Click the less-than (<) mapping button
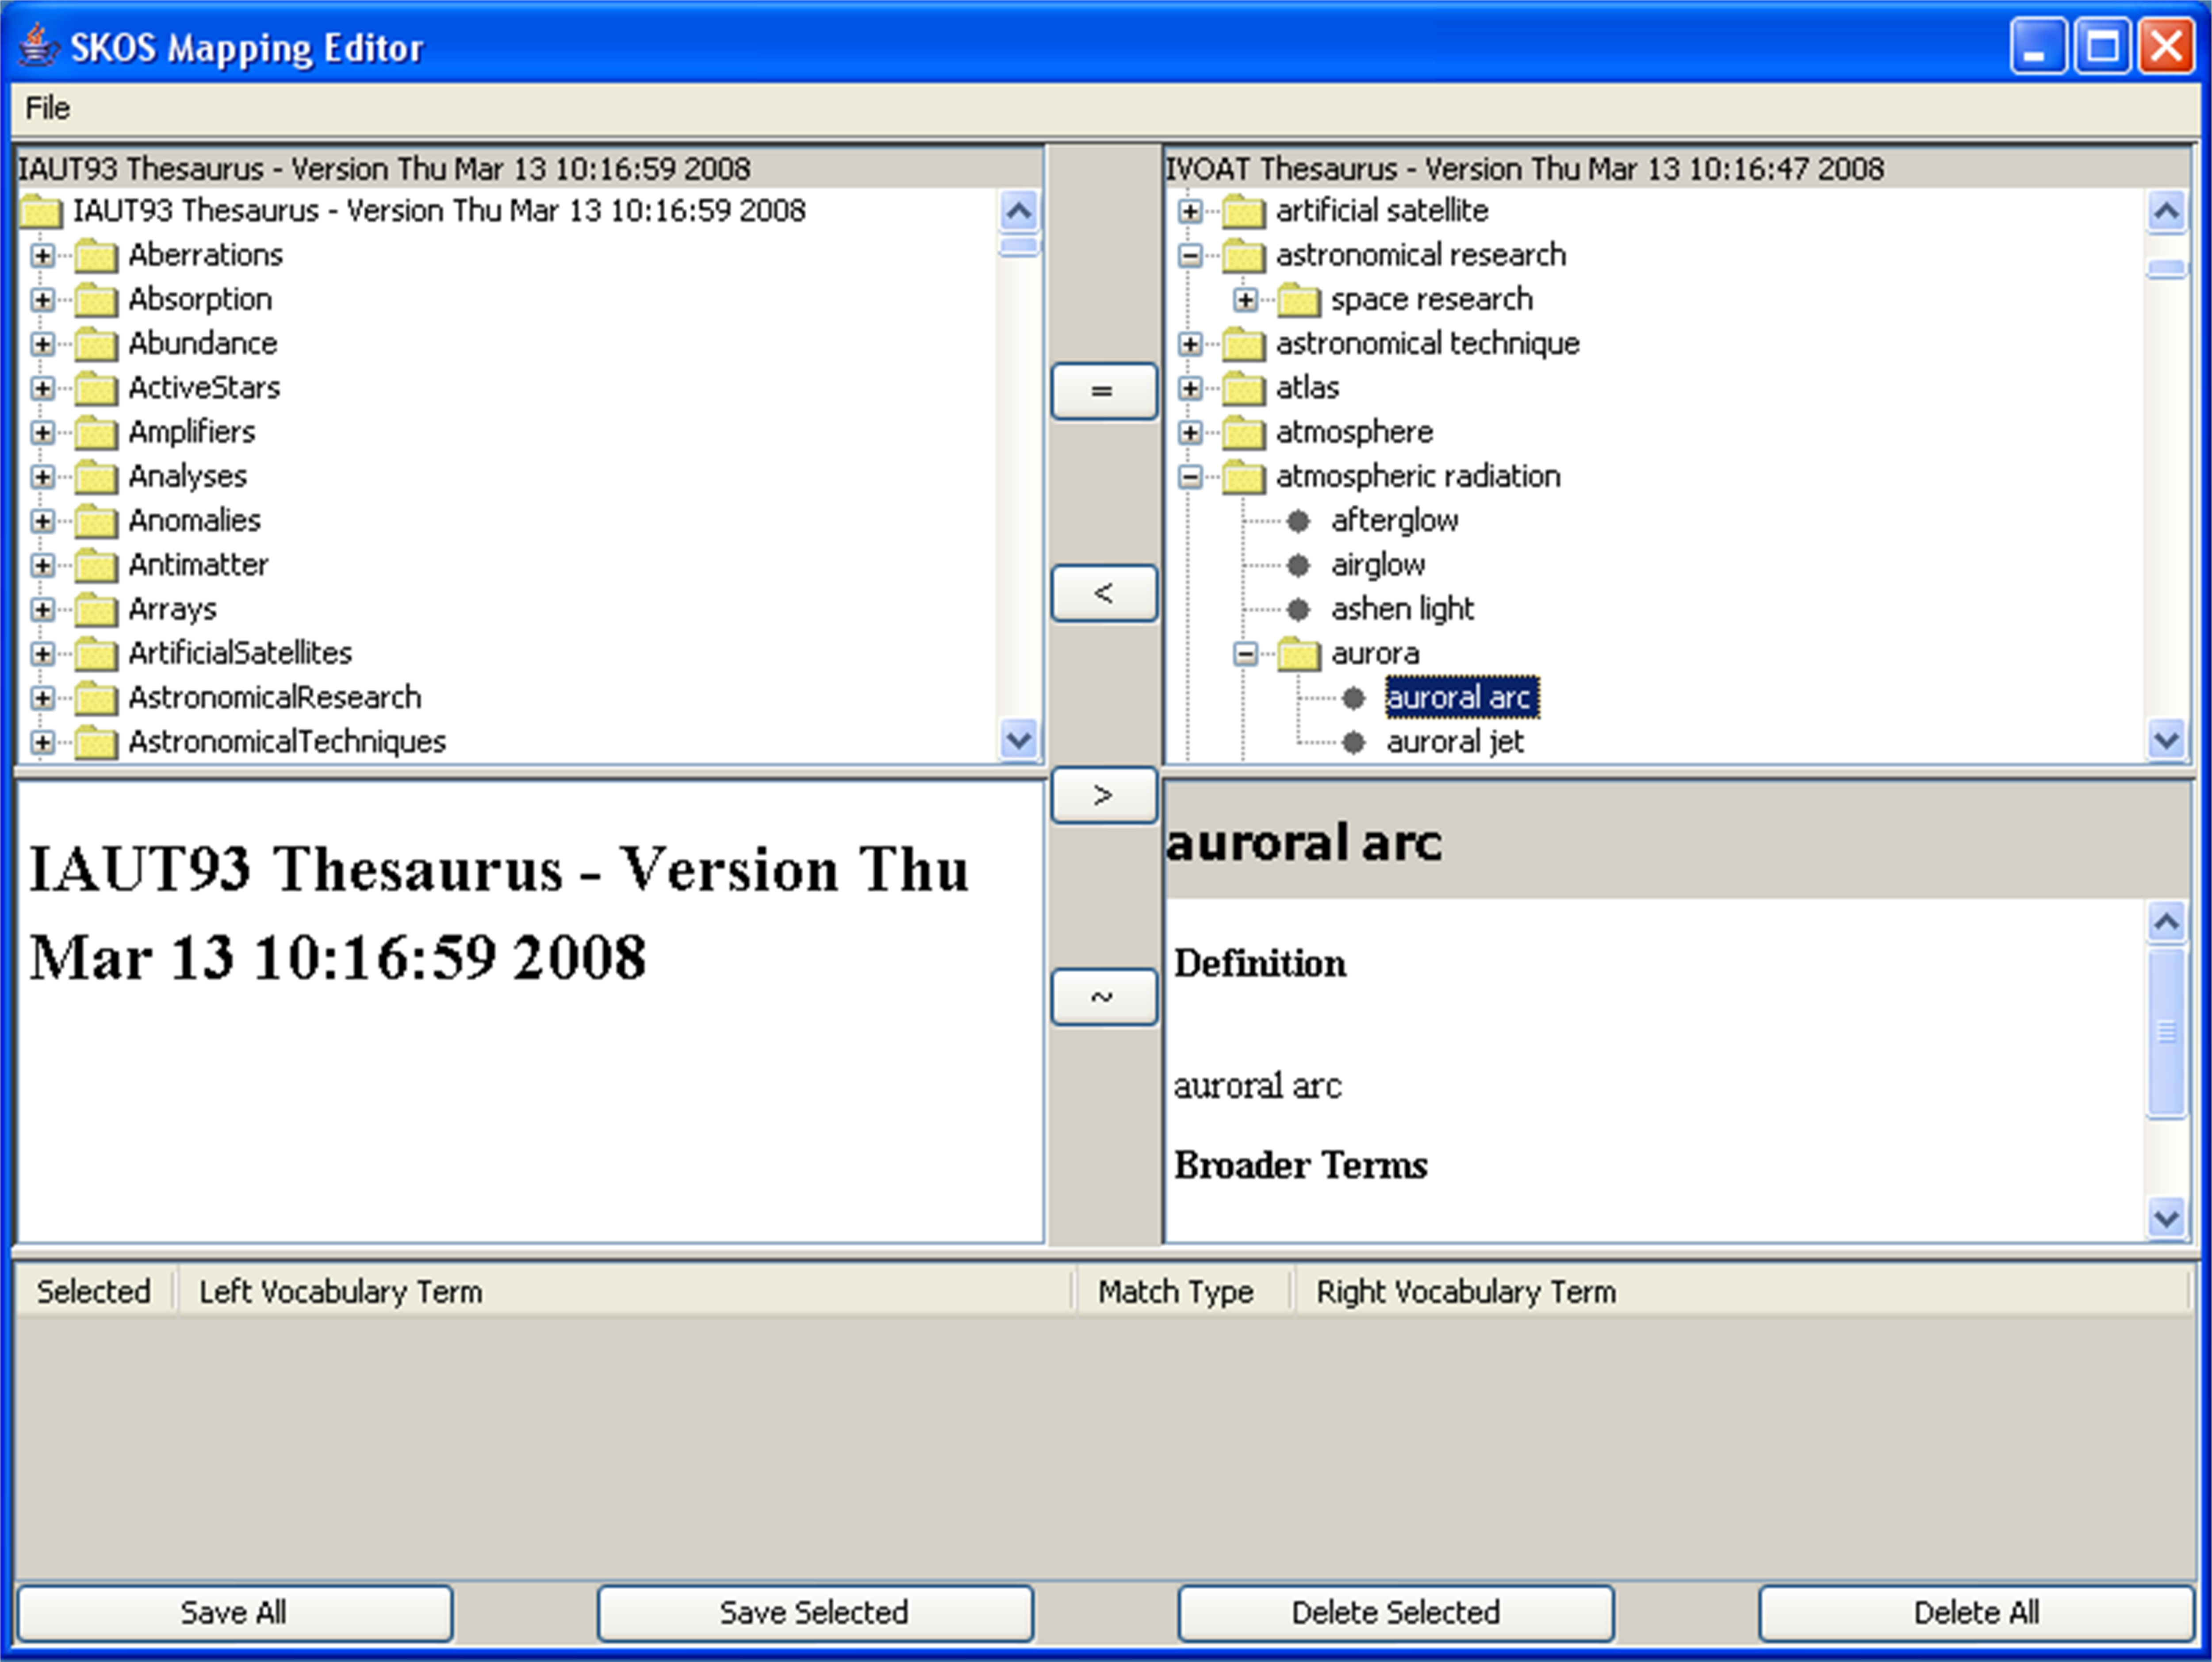The width and height of the screenshot is (2212, 1662). click(1103, 593)
